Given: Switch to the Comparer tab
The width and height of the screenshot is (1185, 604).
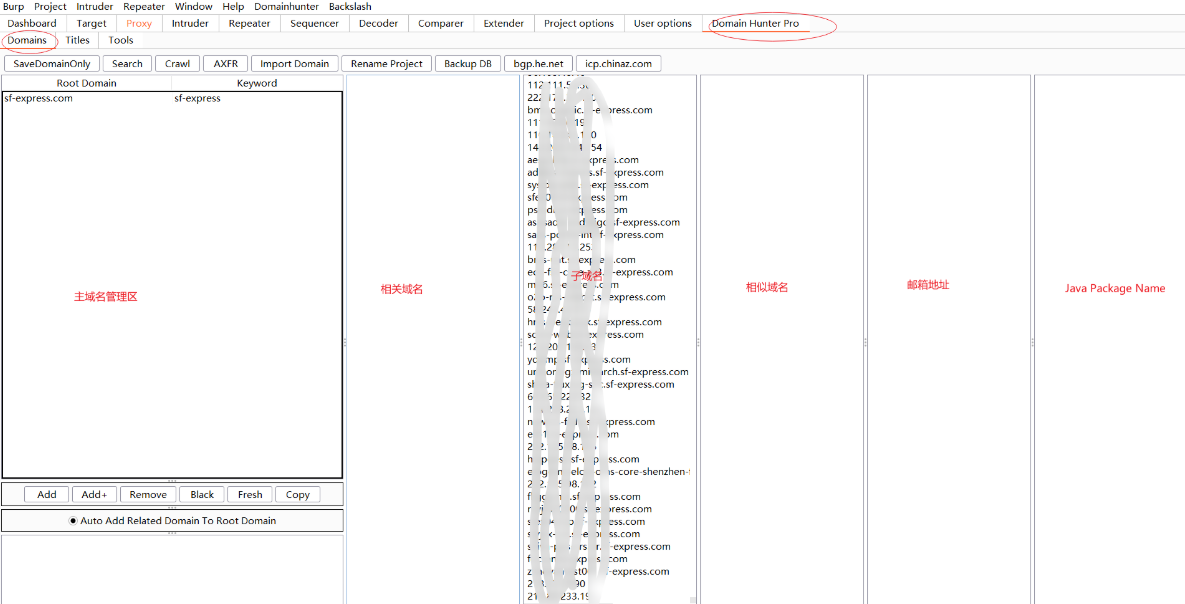Looking at the screenshot, I should pyautogui.click(x=441, y=23).
